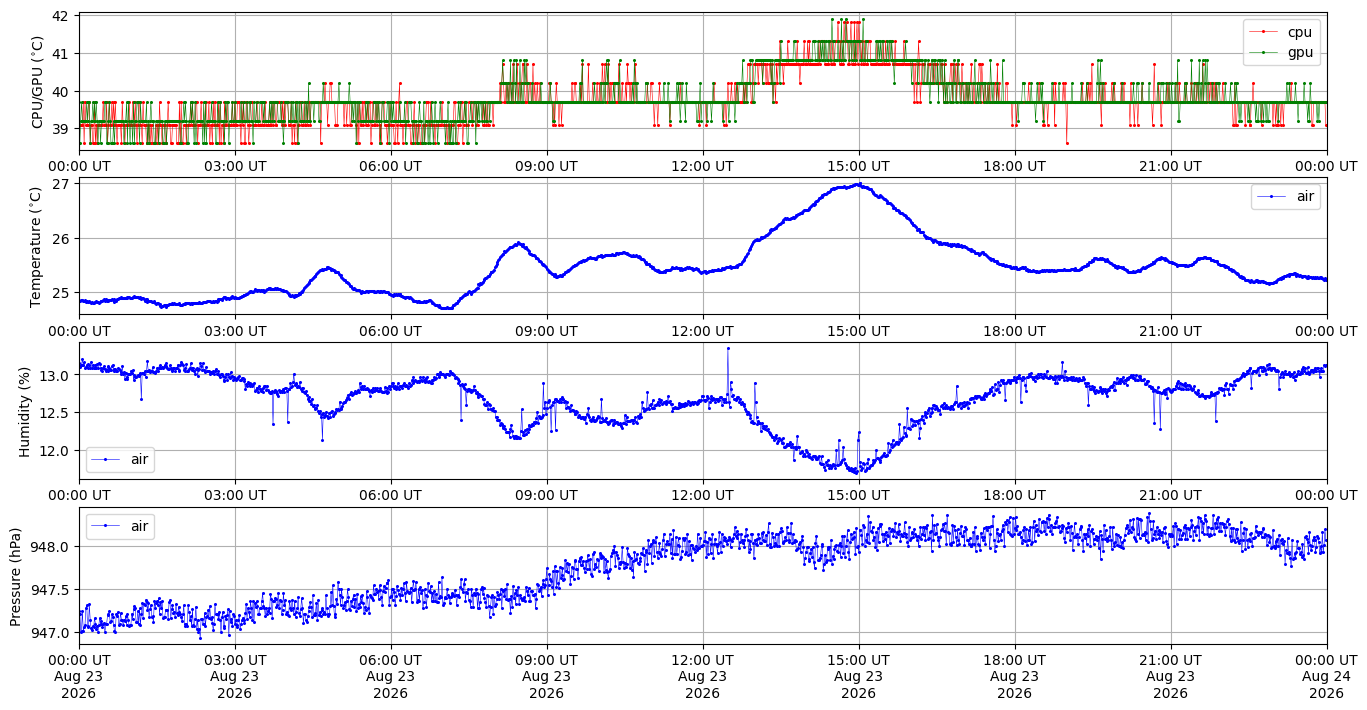
Task: Click the humidity spike near 12:30 UT
Action: [728, 348]
